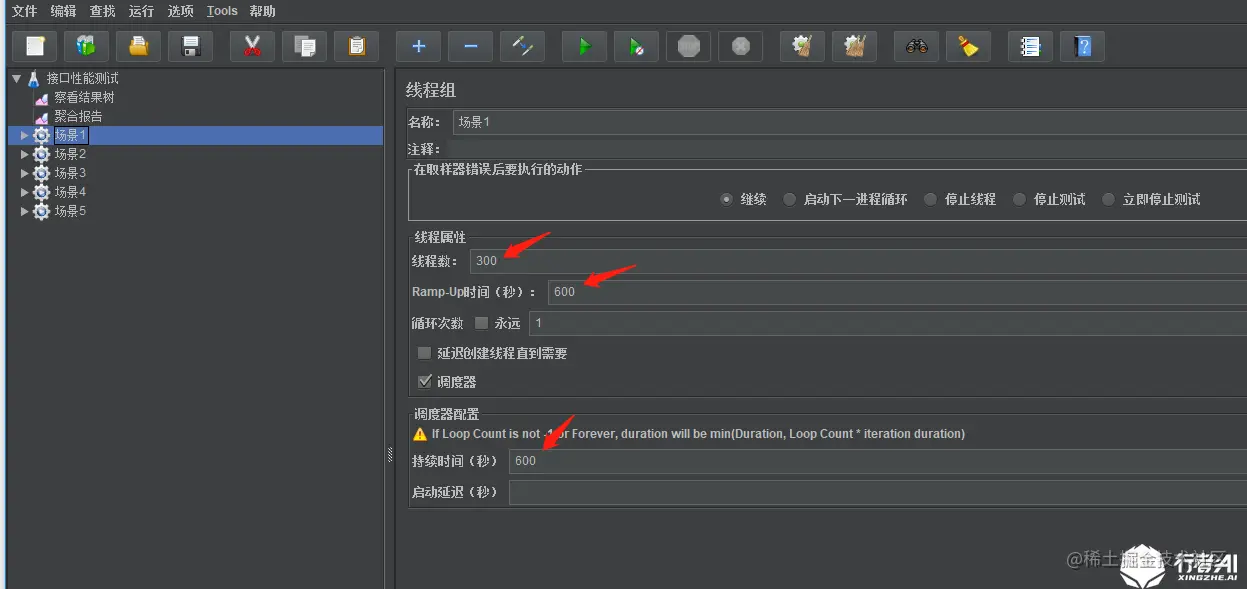Select the 启动下一进程循环 radio button
1247x589 pixels.
tap(790, 199)
